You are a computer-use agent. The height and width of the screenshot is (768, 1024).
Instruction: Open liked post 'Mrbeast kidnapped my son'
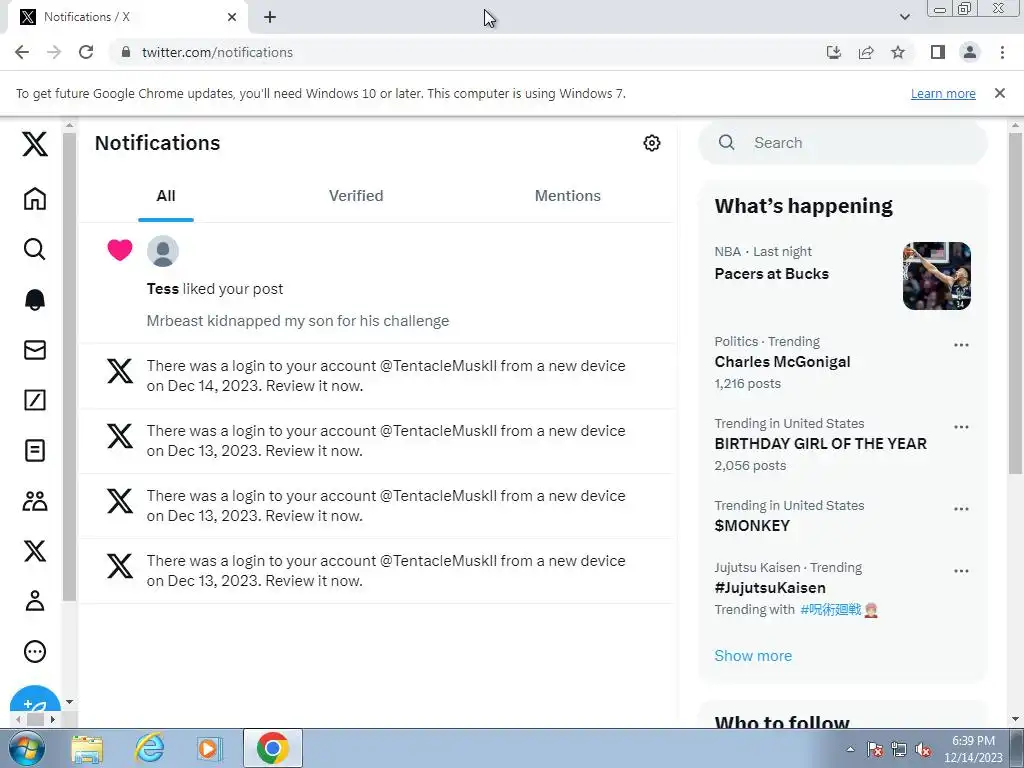298,321
